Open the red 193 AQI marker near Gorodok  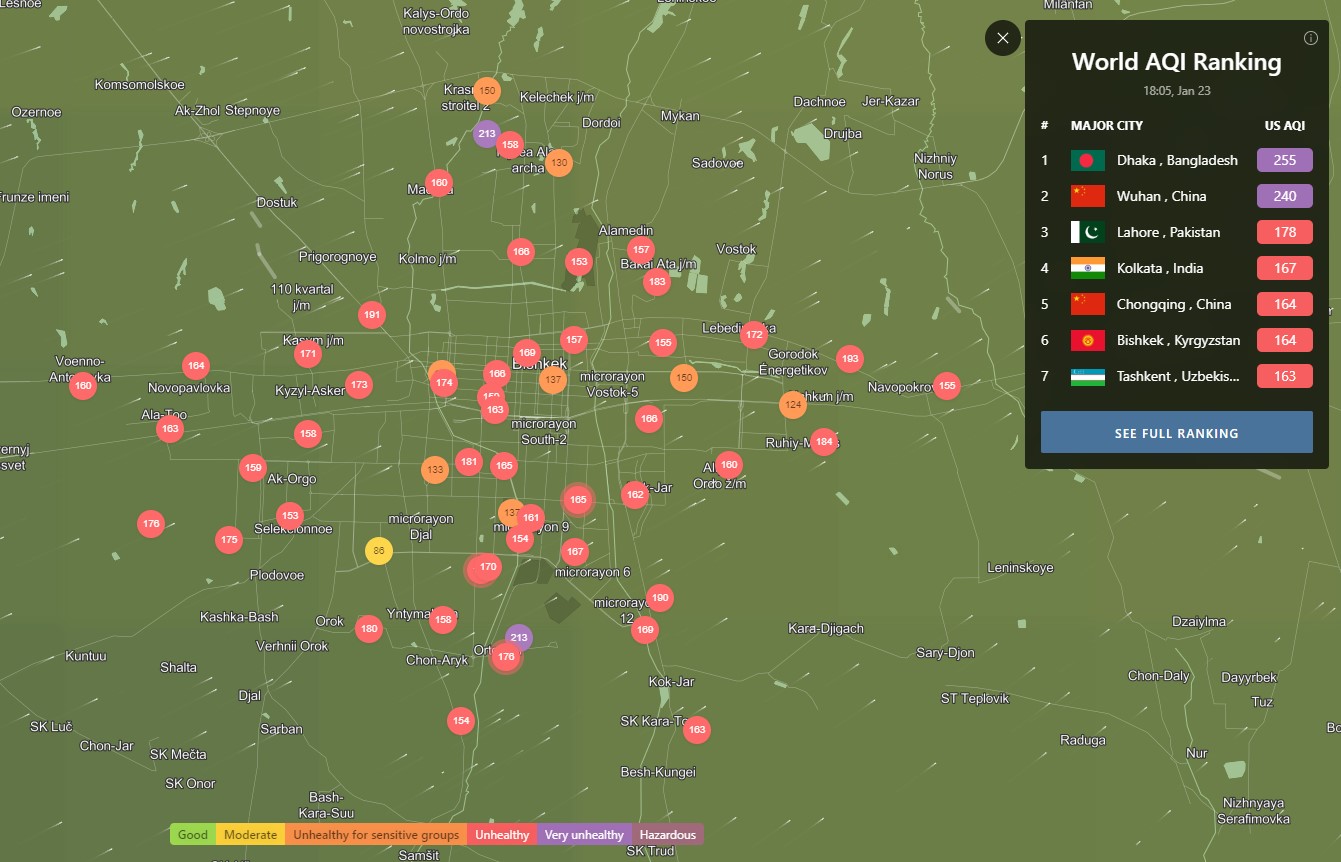pos(850,358)
